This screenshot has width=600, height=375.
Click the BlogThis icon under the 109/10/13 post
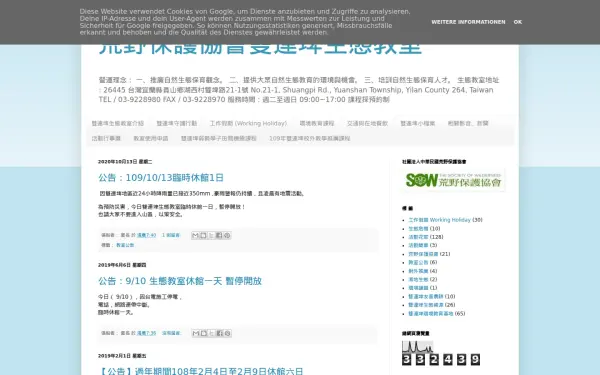pos(203,235)
